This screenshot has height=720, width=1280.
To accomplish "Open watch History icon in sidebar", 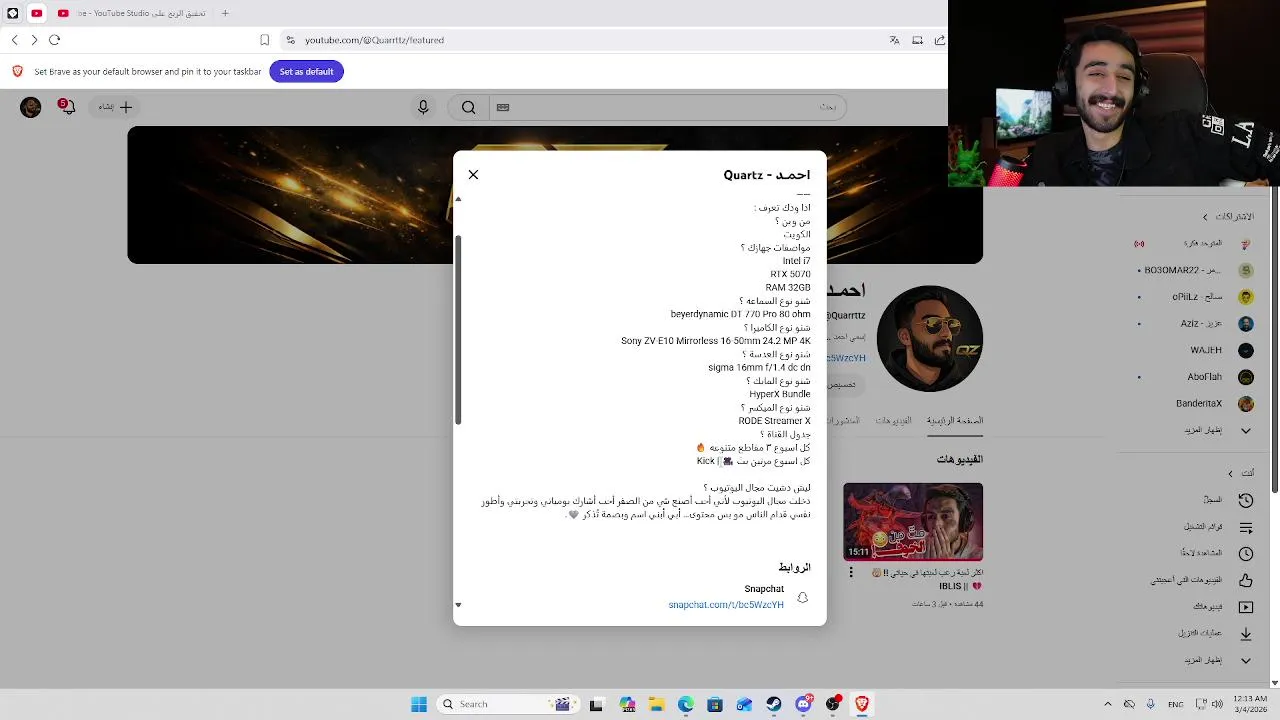I will (1246, 500).
